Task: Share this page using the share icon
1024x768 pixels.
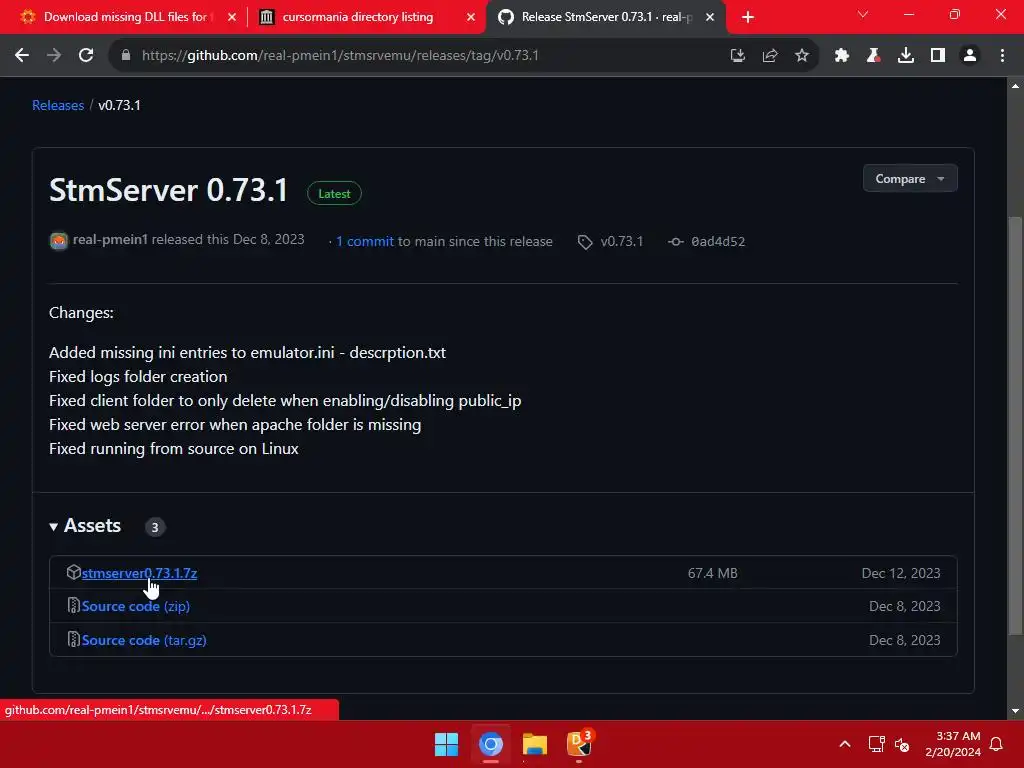Action: coord(770,56)
